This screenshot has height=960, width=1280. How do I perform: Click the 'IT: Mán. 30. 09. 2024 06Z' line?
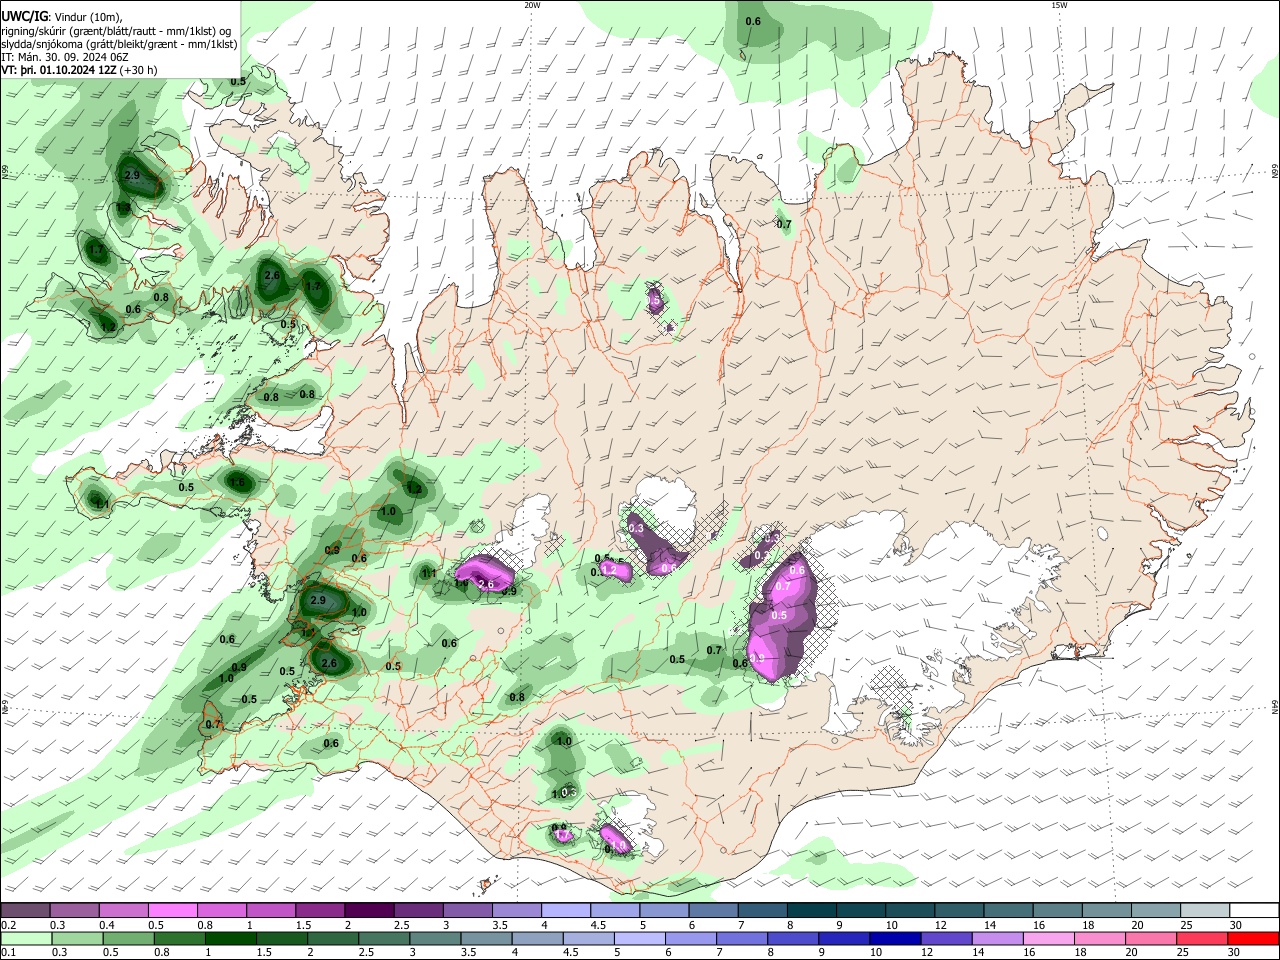pos(65,57)
